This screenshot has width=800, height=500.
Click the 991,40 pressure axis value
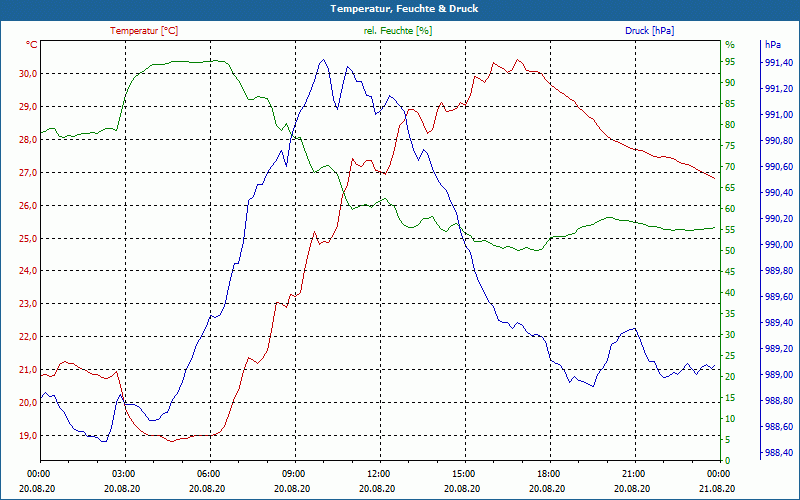(779, 63)
